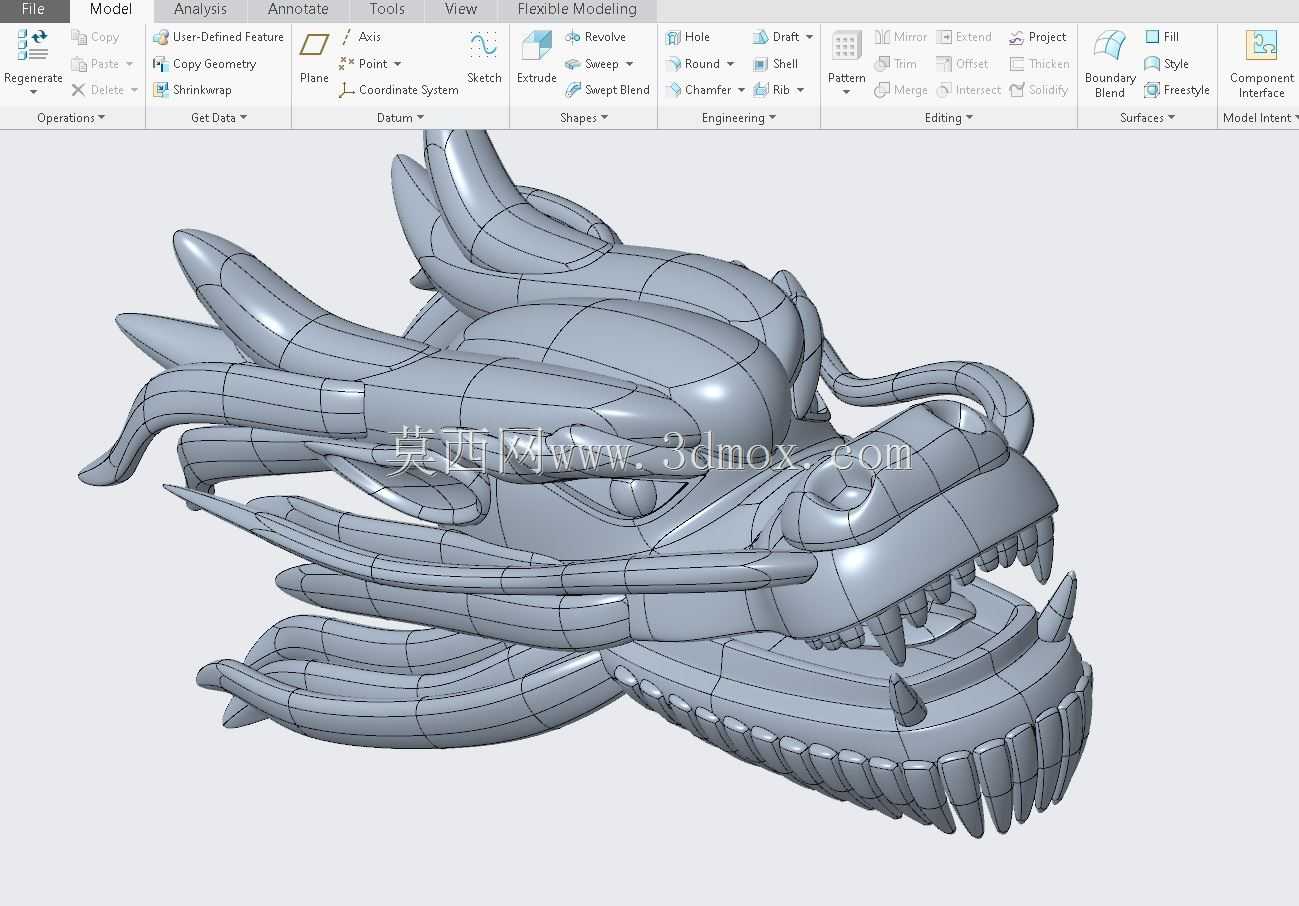
Task: Select the Project tool
Action: 1038,37
